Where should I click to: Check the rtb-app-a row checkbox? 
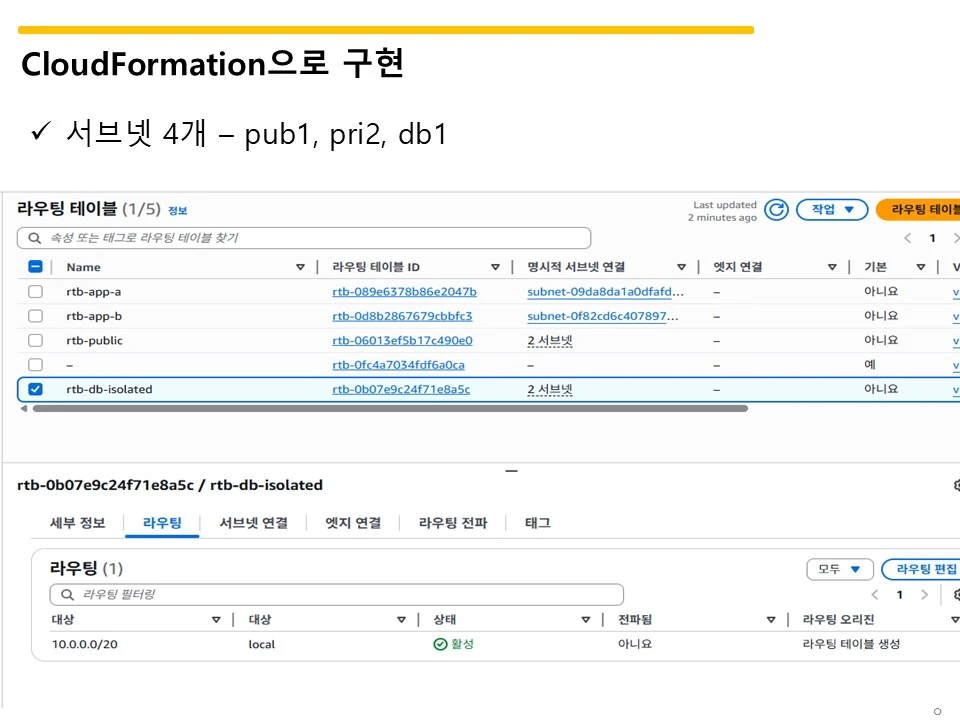[36, 291]
